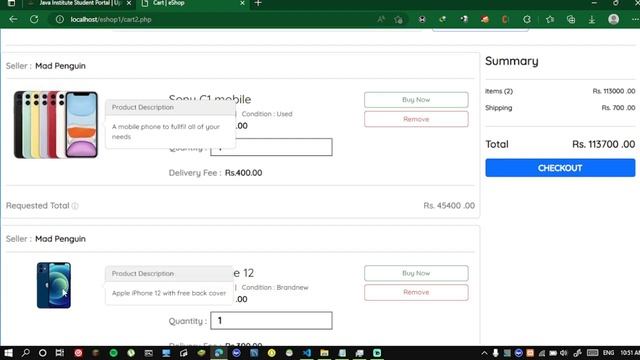Click the Sony C1 mobile quantity field
This screenshot has width=640, height=360.
pyautogui.click(x=271, y=147)
